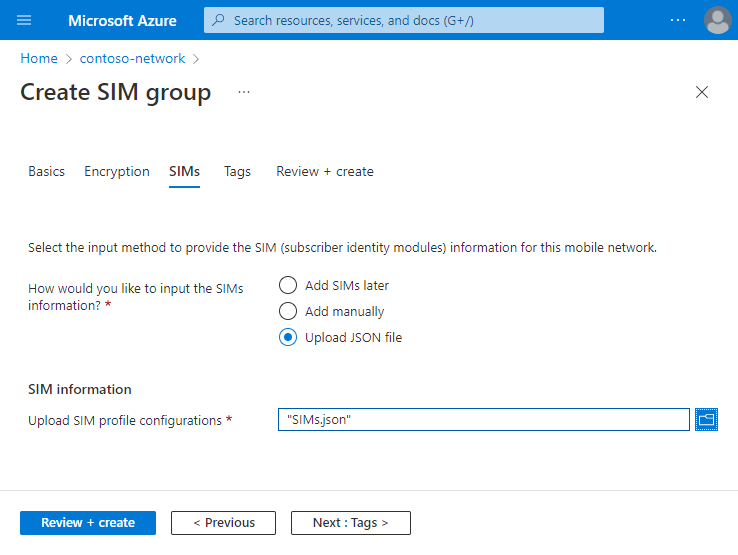Open the Encryption tab
This screenshot has height=555, width=738.
(x=117, y=171)
